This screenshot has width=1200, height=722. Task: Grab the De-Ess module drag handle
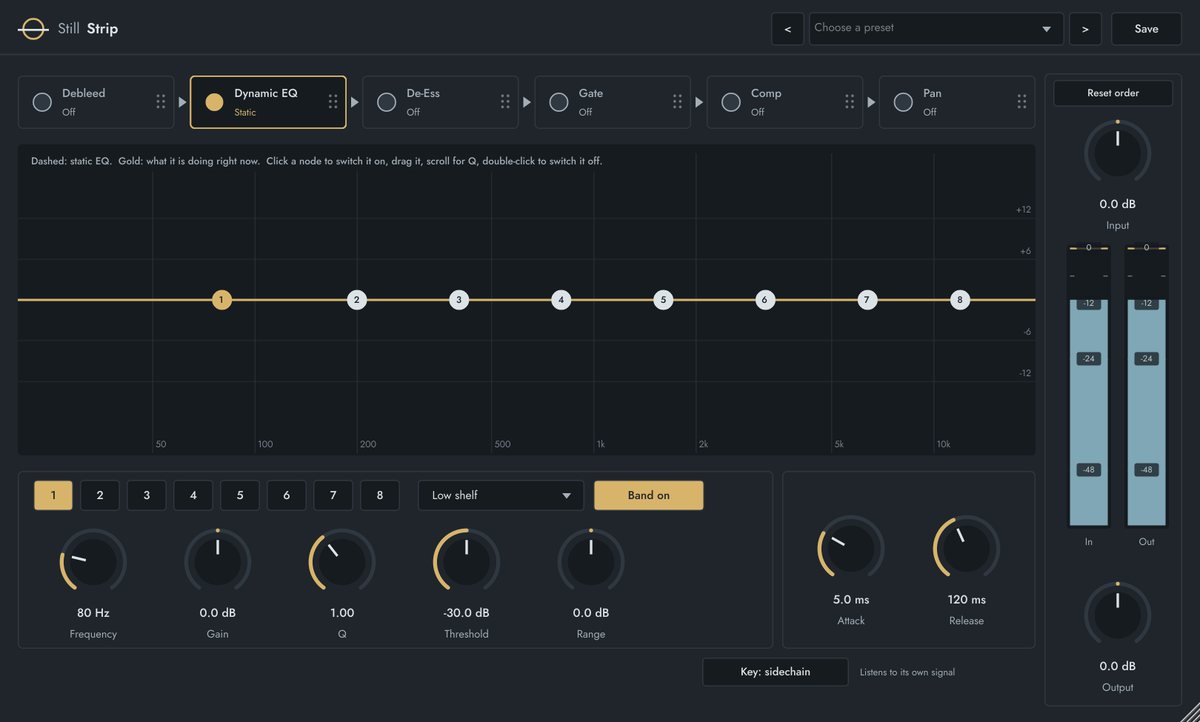(x=505, y=102)
